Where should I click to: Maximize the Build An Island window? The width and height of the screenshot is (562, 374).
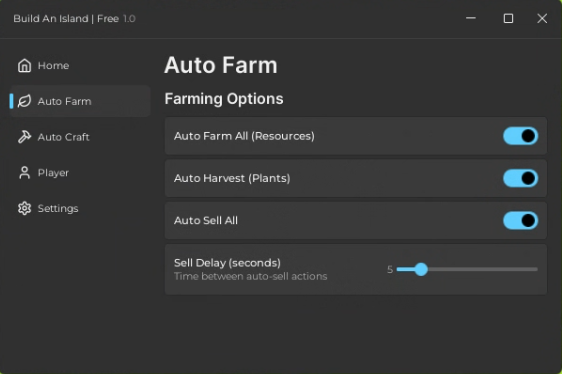click(x=508, y=18)
